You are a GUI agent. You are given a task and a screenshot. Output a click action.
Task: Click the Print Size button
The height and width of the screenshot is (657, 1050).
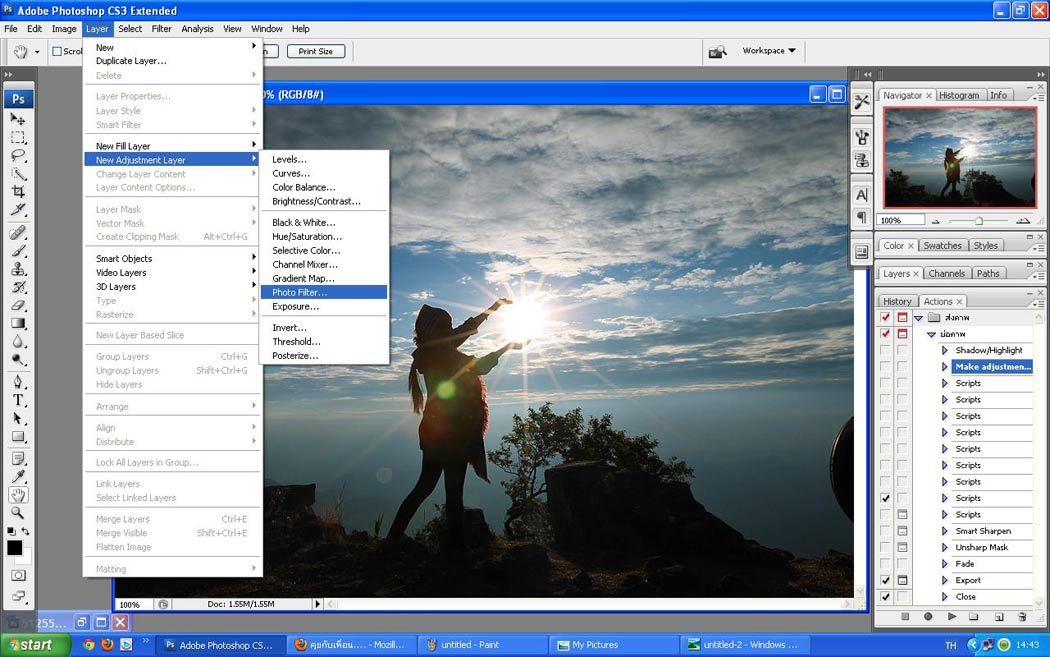click(x=315, y=51)
